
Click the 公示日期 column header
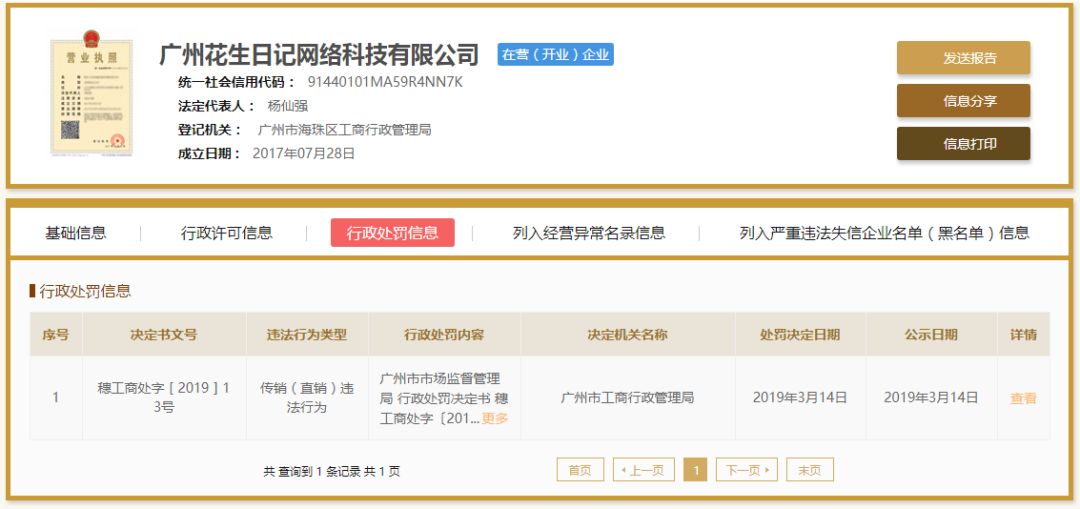tap(931, 334)
